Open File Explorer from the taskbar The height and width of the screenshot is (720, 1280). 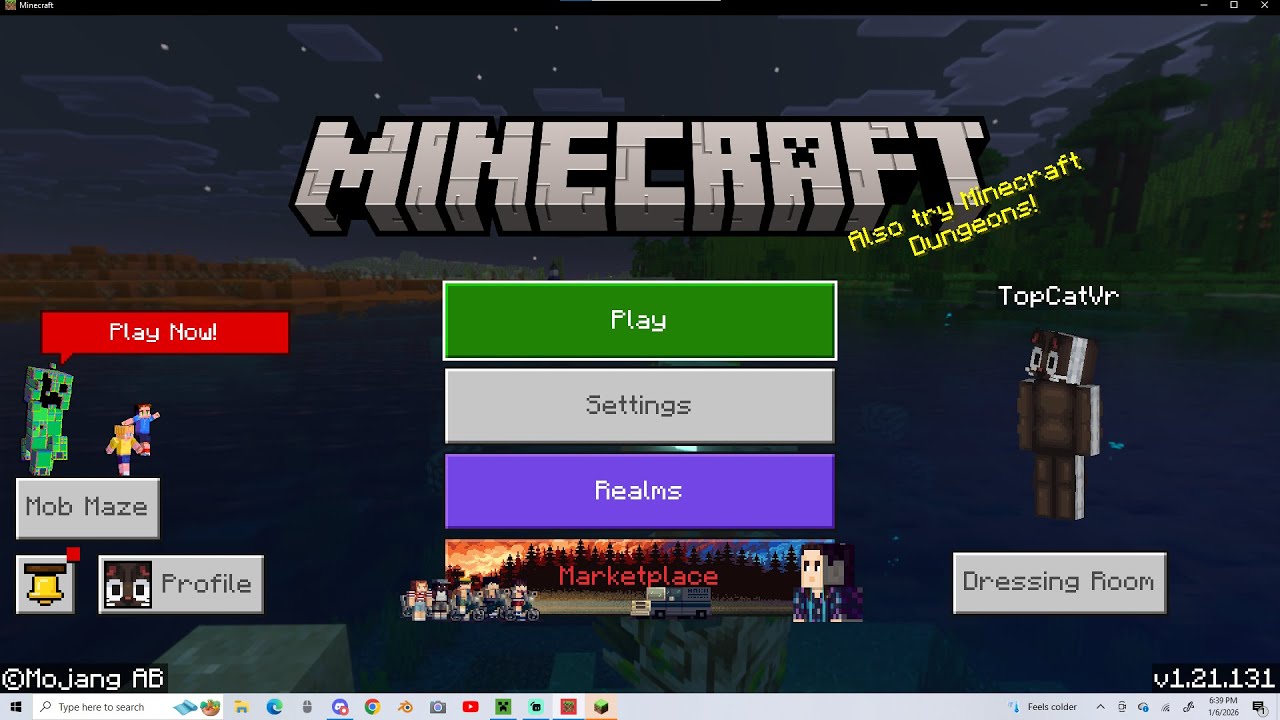tap(242, 707)
